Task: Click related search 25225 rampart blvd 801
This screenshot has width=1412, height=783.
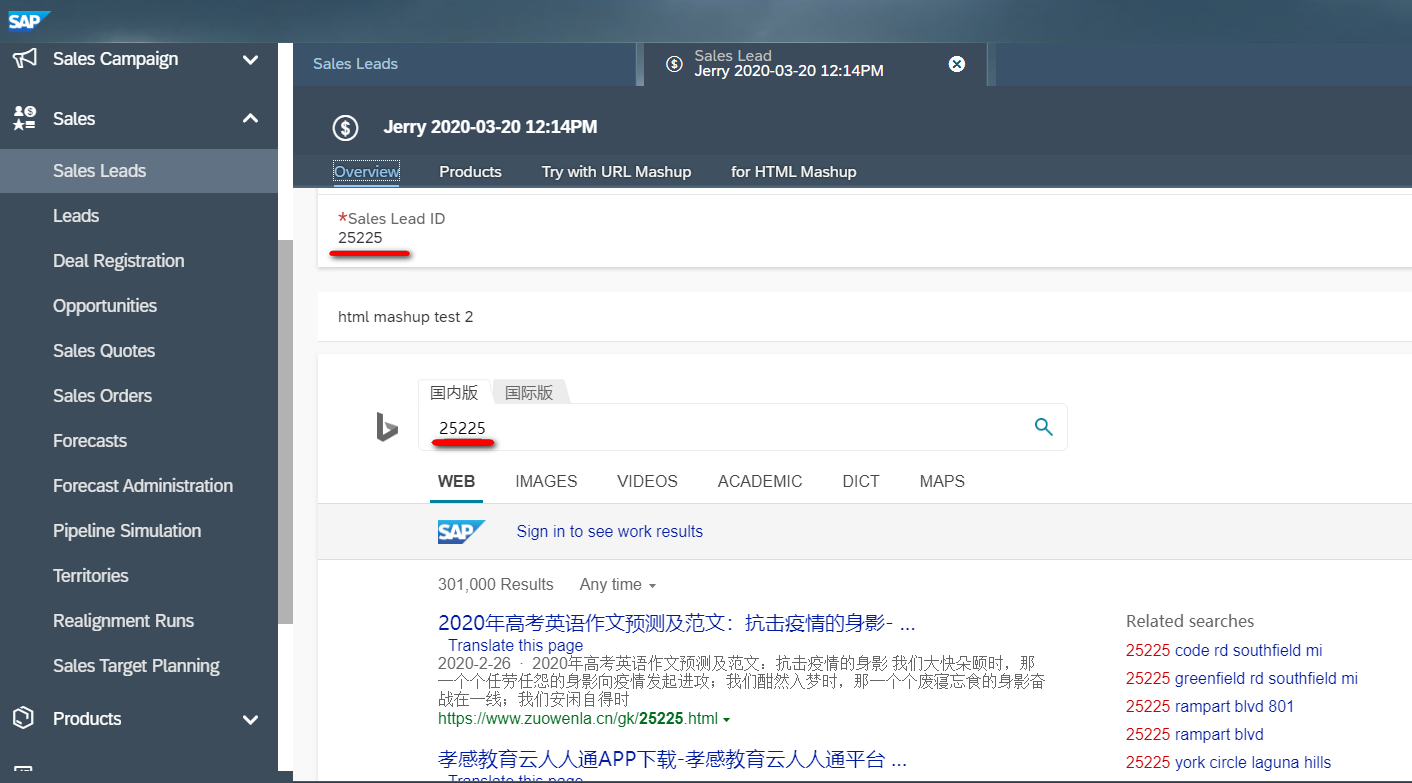Action: pyautogui.click(x=1210, y=707)
